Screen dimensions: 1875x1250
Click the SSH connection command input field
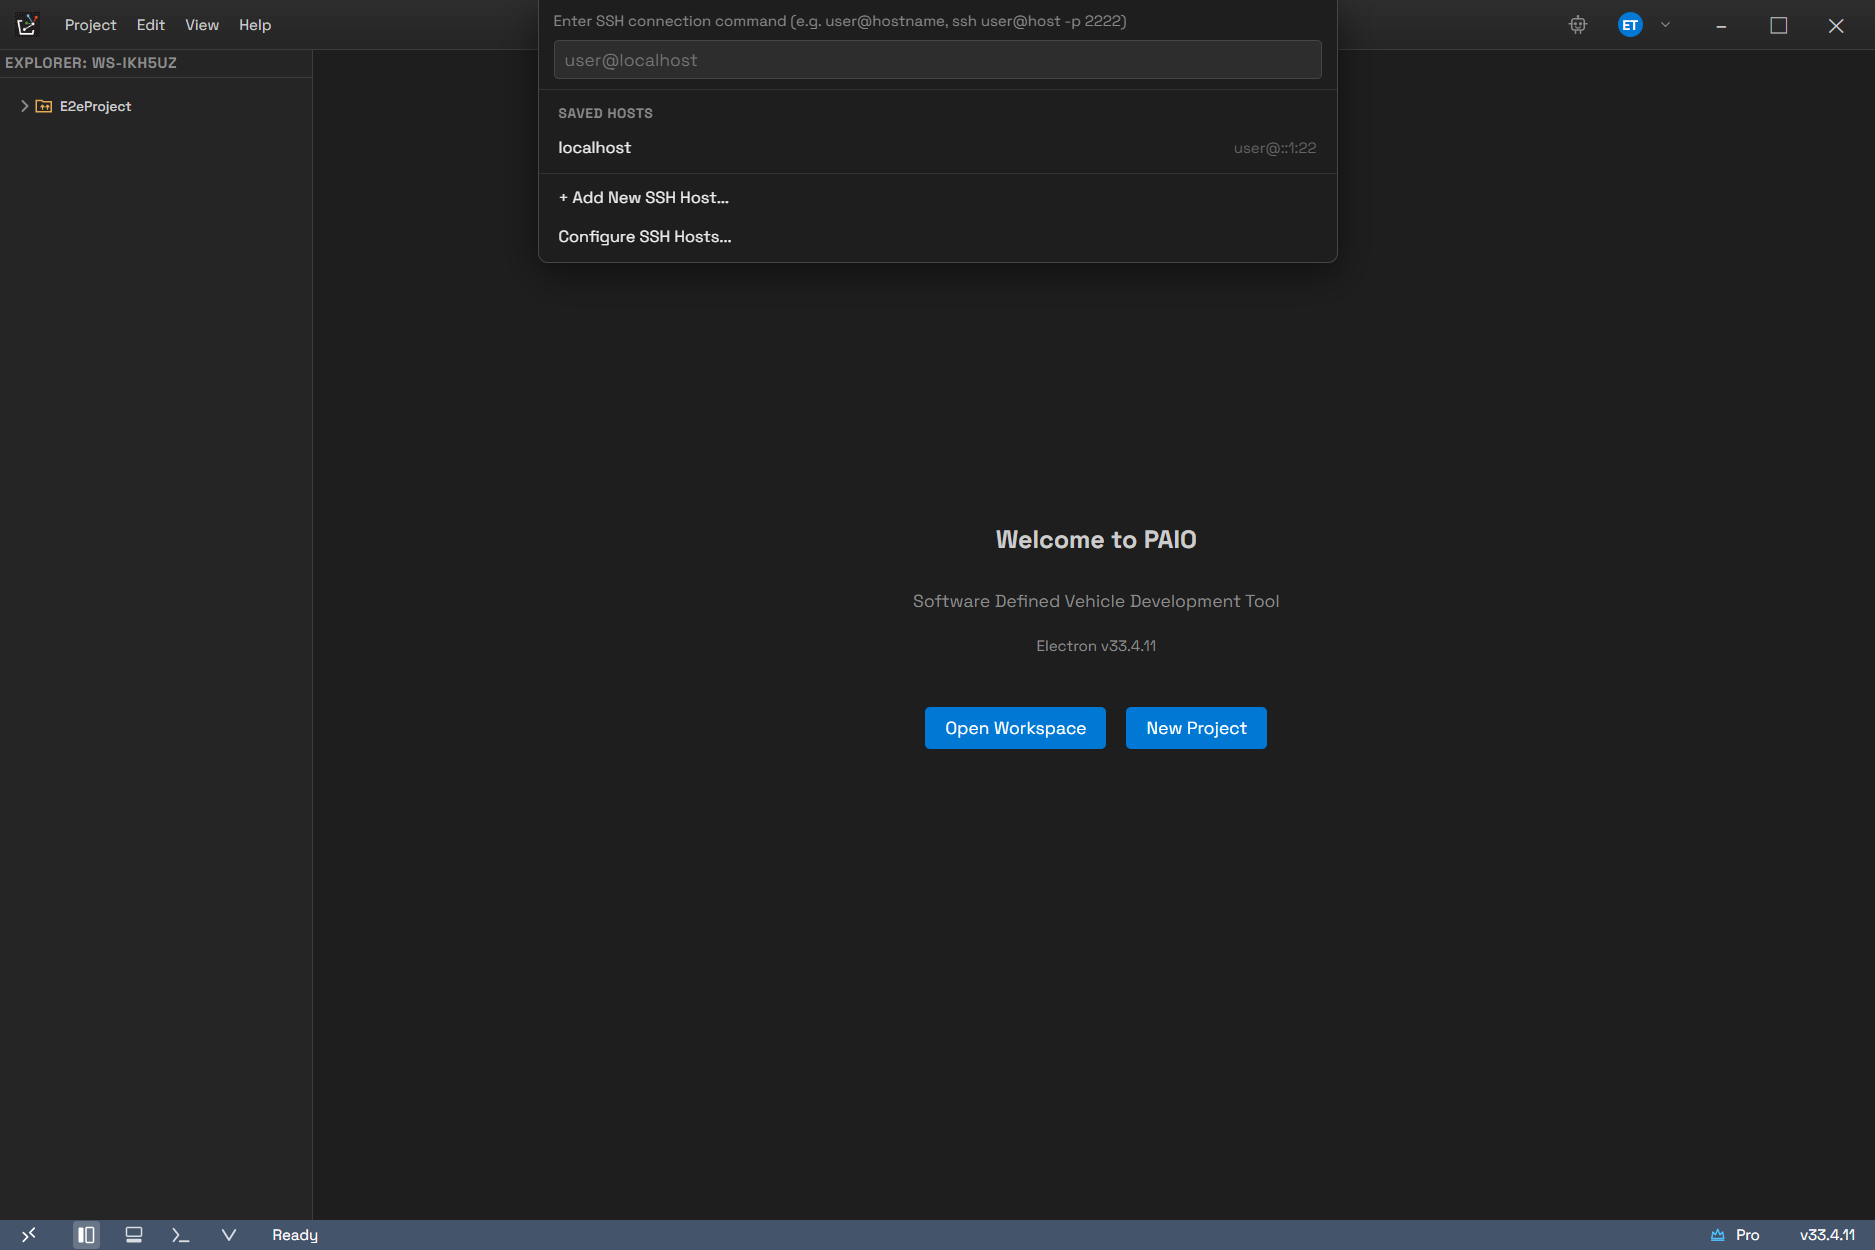[x=937, y=60]
